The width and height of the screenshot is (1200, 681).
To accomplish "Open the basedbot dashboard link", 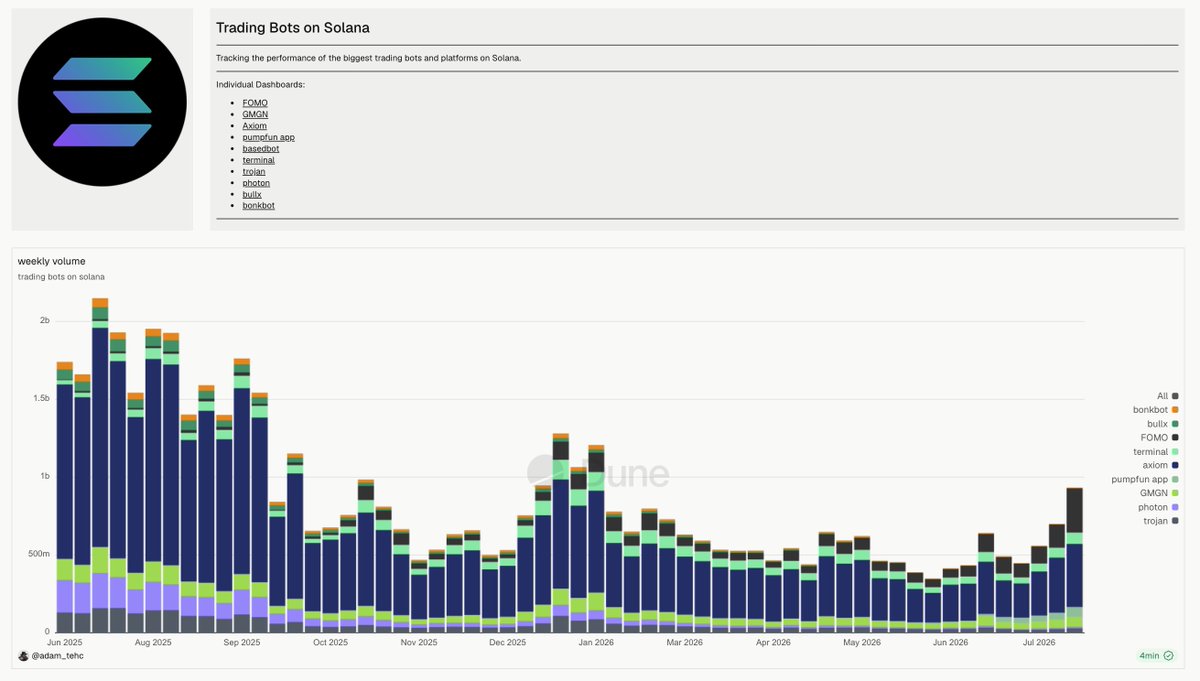I will click(x=261, y=148).
